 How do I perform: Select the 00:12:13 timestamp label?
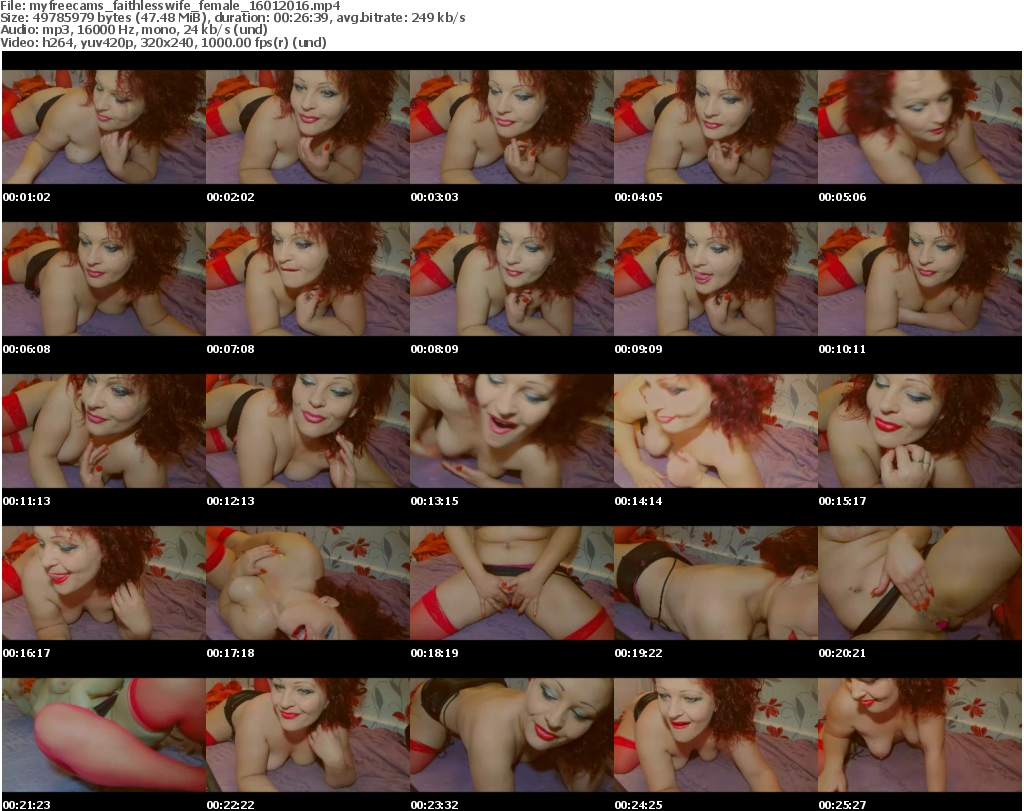pyautogui.click(x=231, y=501)
